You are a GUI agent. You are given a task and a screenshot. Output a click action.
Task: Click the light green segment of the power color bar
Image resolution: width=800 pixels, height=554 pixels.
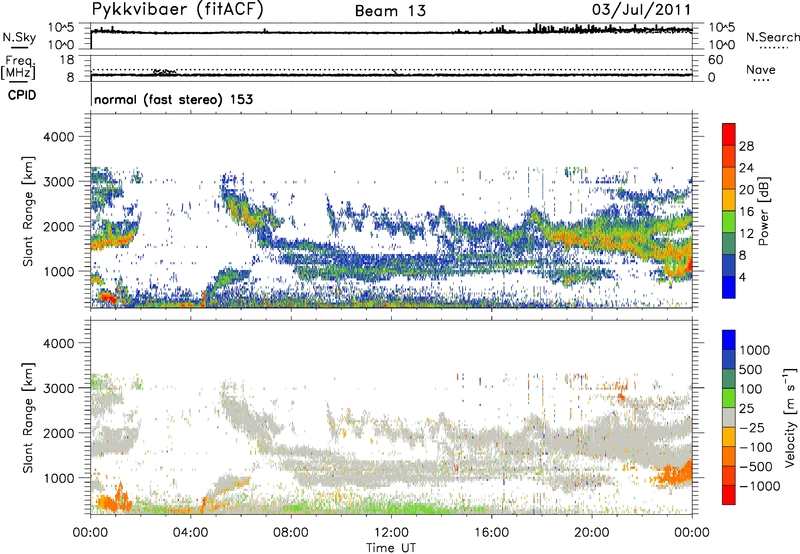729,222
